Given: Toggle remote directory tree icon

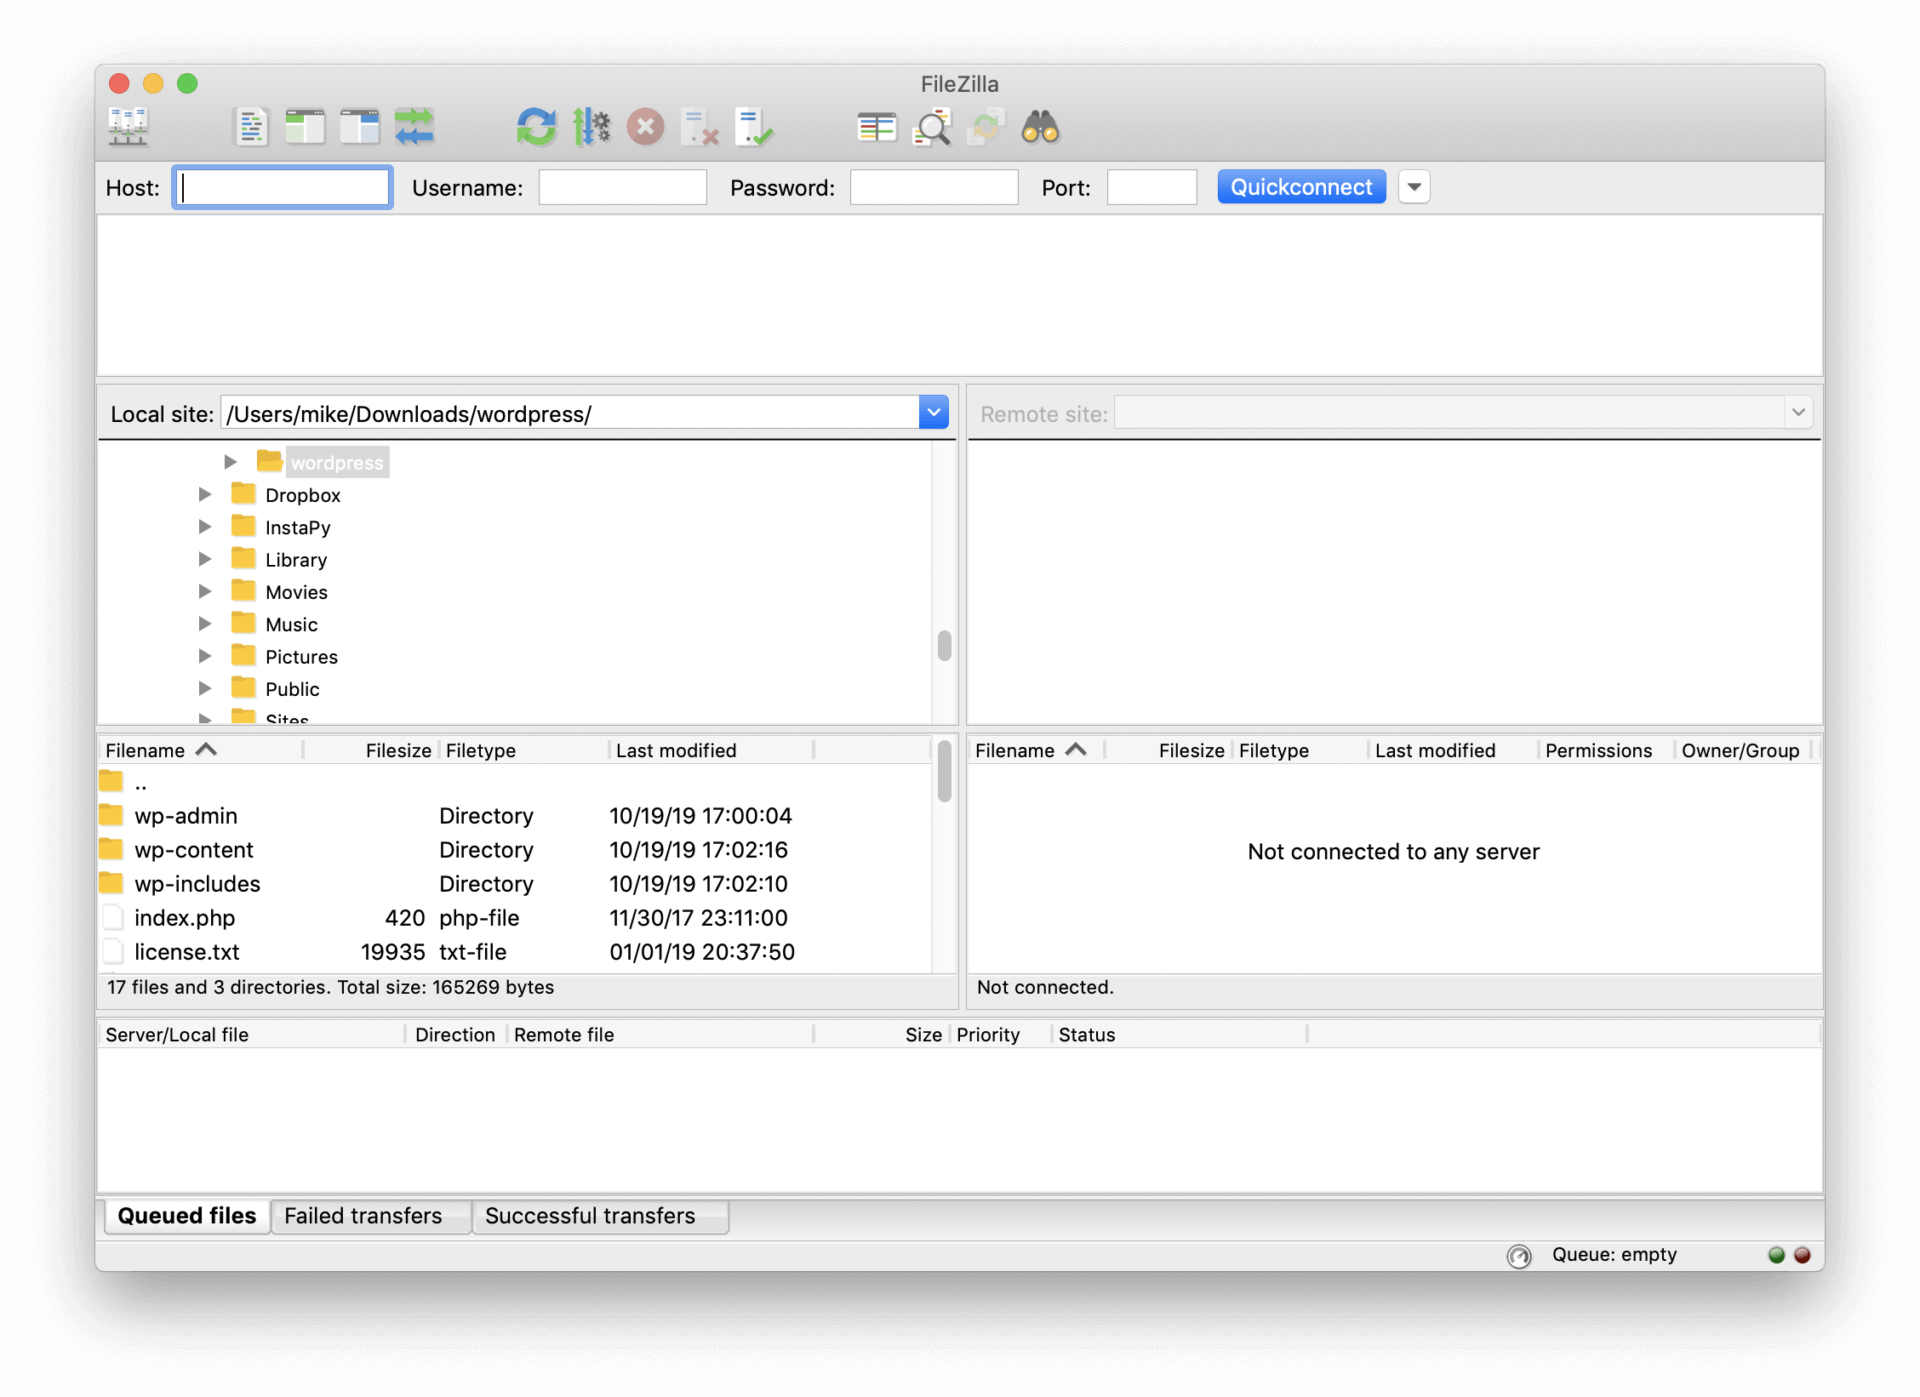Looking at the screenshot, I should pyautogui.click(x=359, y=127).
